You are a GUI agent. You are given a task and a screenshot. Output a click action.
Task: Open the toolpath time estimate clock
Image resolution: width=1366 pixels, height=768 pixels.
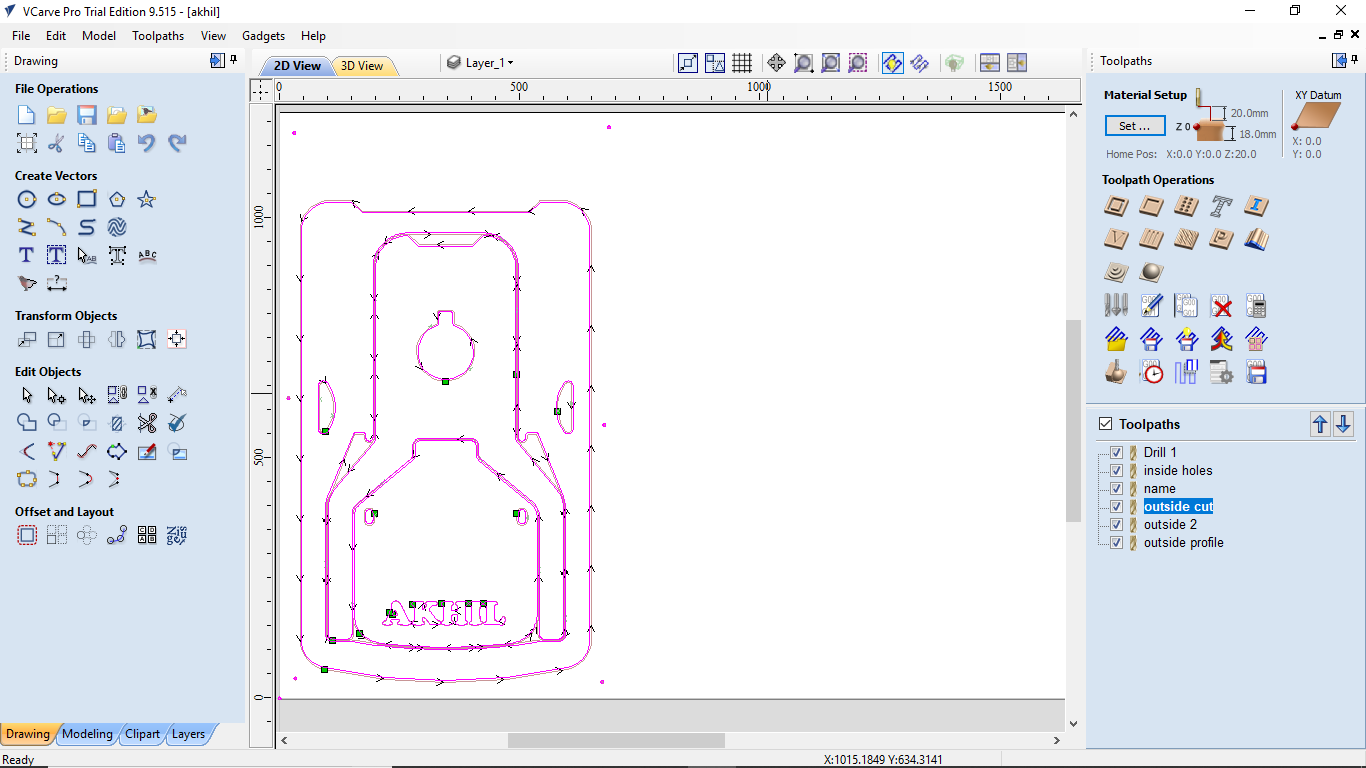[x=1151, y=373]
